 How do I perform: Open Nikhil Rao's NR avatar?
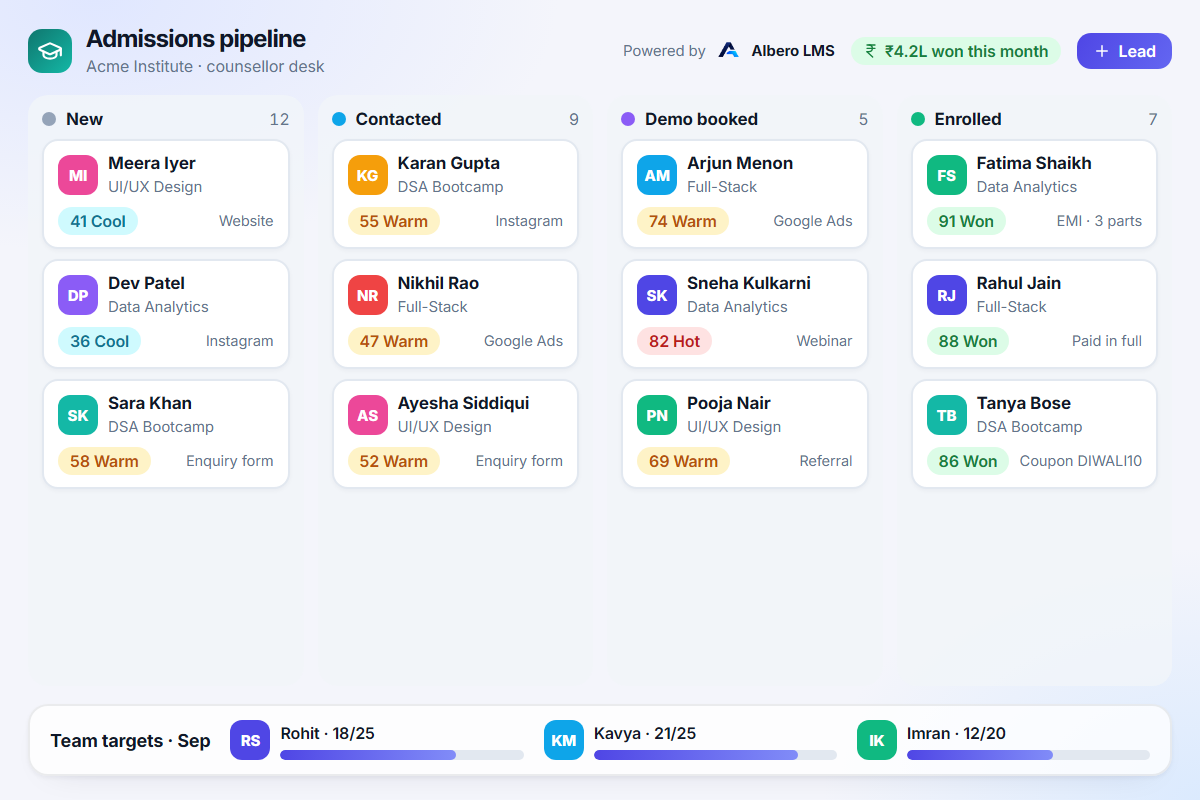368,295
